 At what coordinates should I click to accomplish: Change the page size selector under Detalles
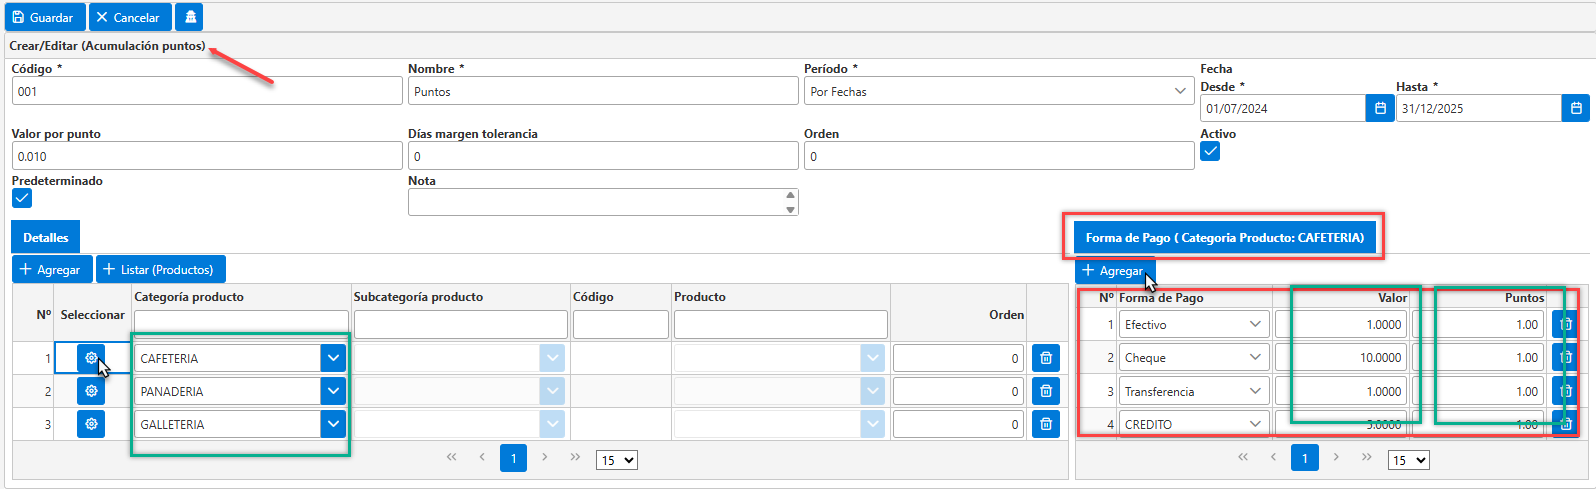point(617,460)
